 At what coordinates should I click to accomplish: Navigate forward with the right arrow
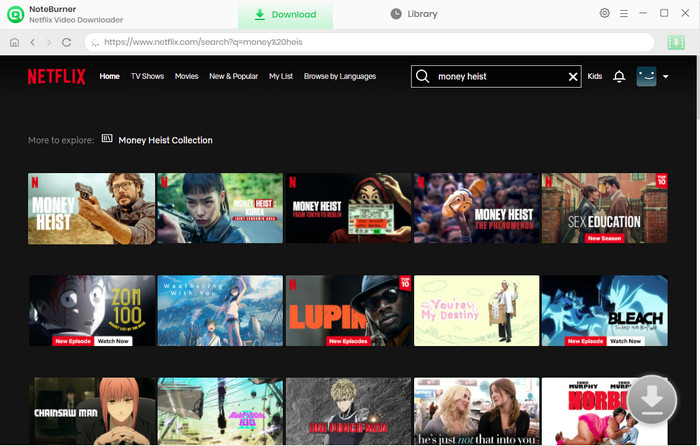49,42
